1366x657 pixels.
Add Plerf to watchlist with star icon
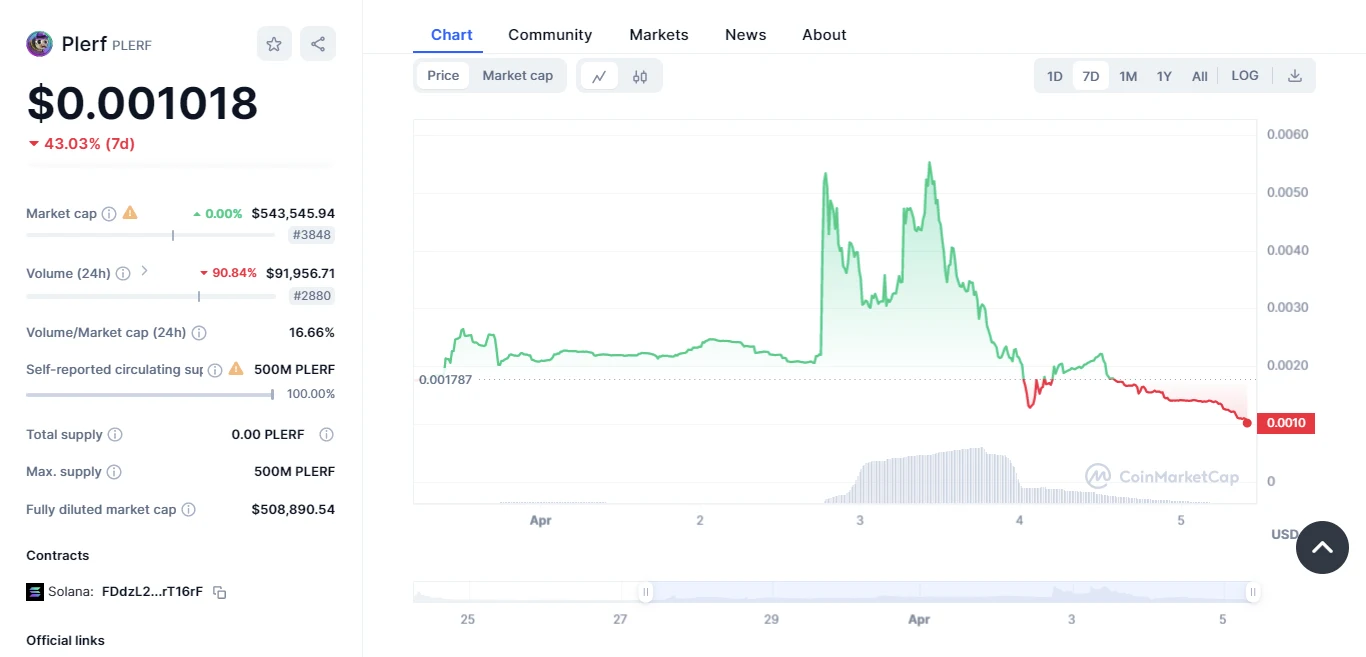274,44
